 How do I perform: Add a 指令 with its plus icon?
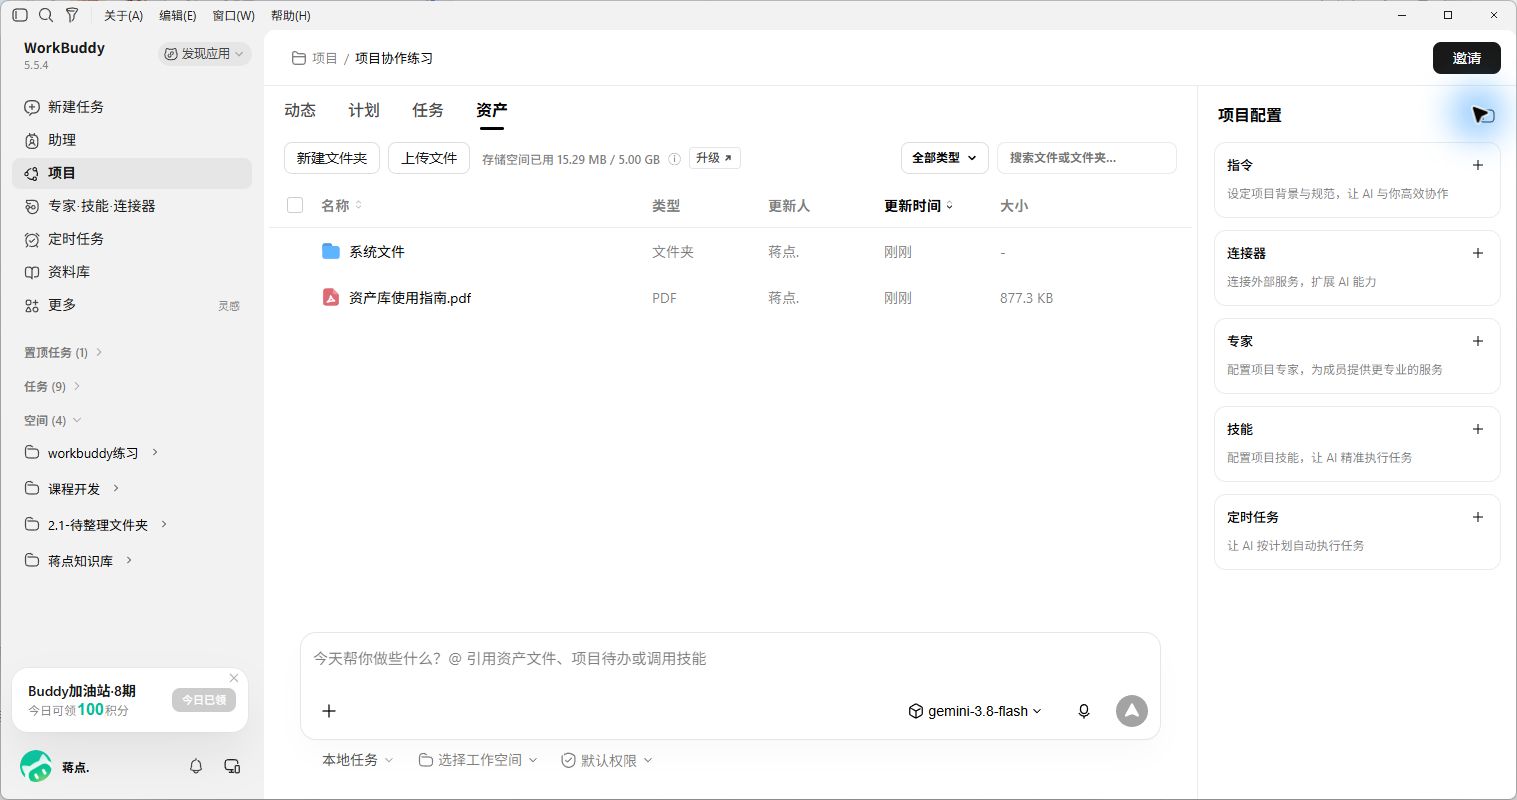click(x=1478, y=165)
